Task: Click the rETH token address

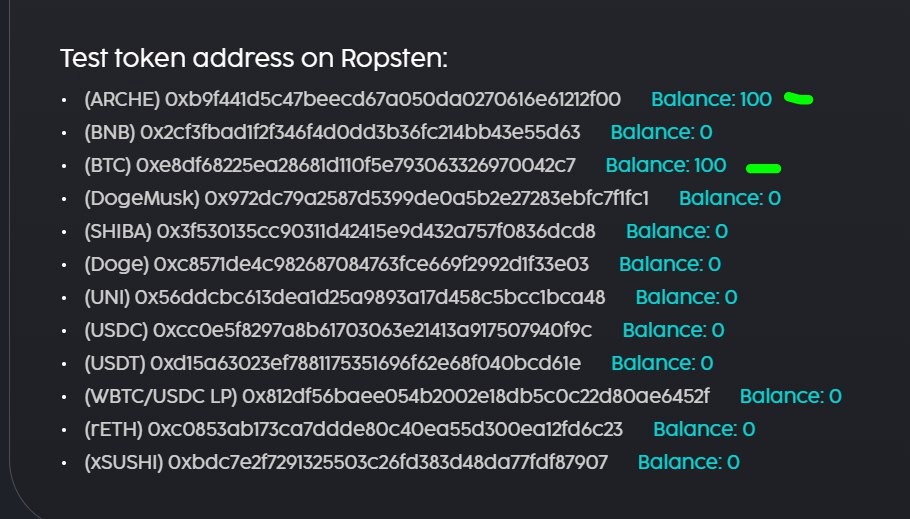Action: (385, 429)
